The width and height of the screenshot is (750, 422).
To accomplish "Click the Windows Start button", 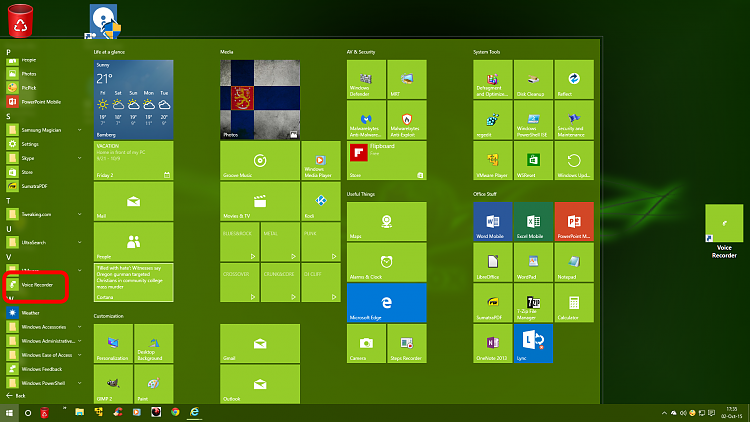I will (x=9, y=413).
